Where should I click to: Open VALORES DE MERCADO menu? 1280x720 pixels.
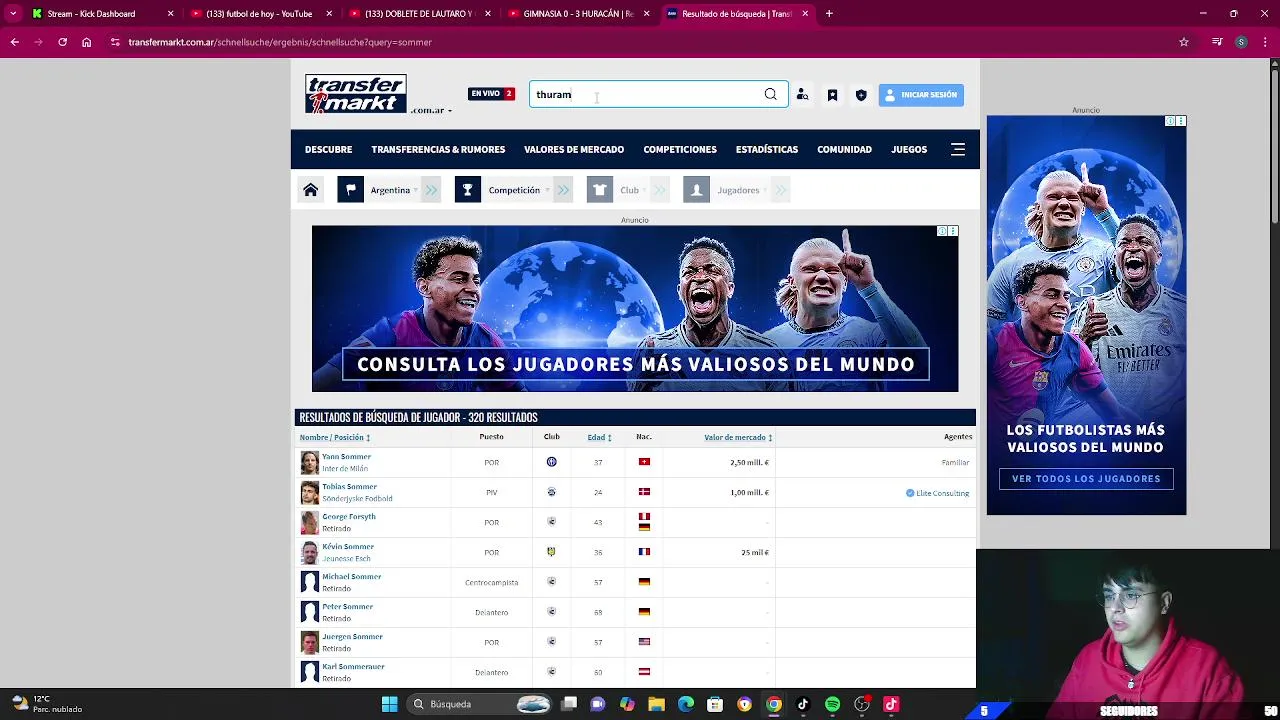(x=574, y=149)
